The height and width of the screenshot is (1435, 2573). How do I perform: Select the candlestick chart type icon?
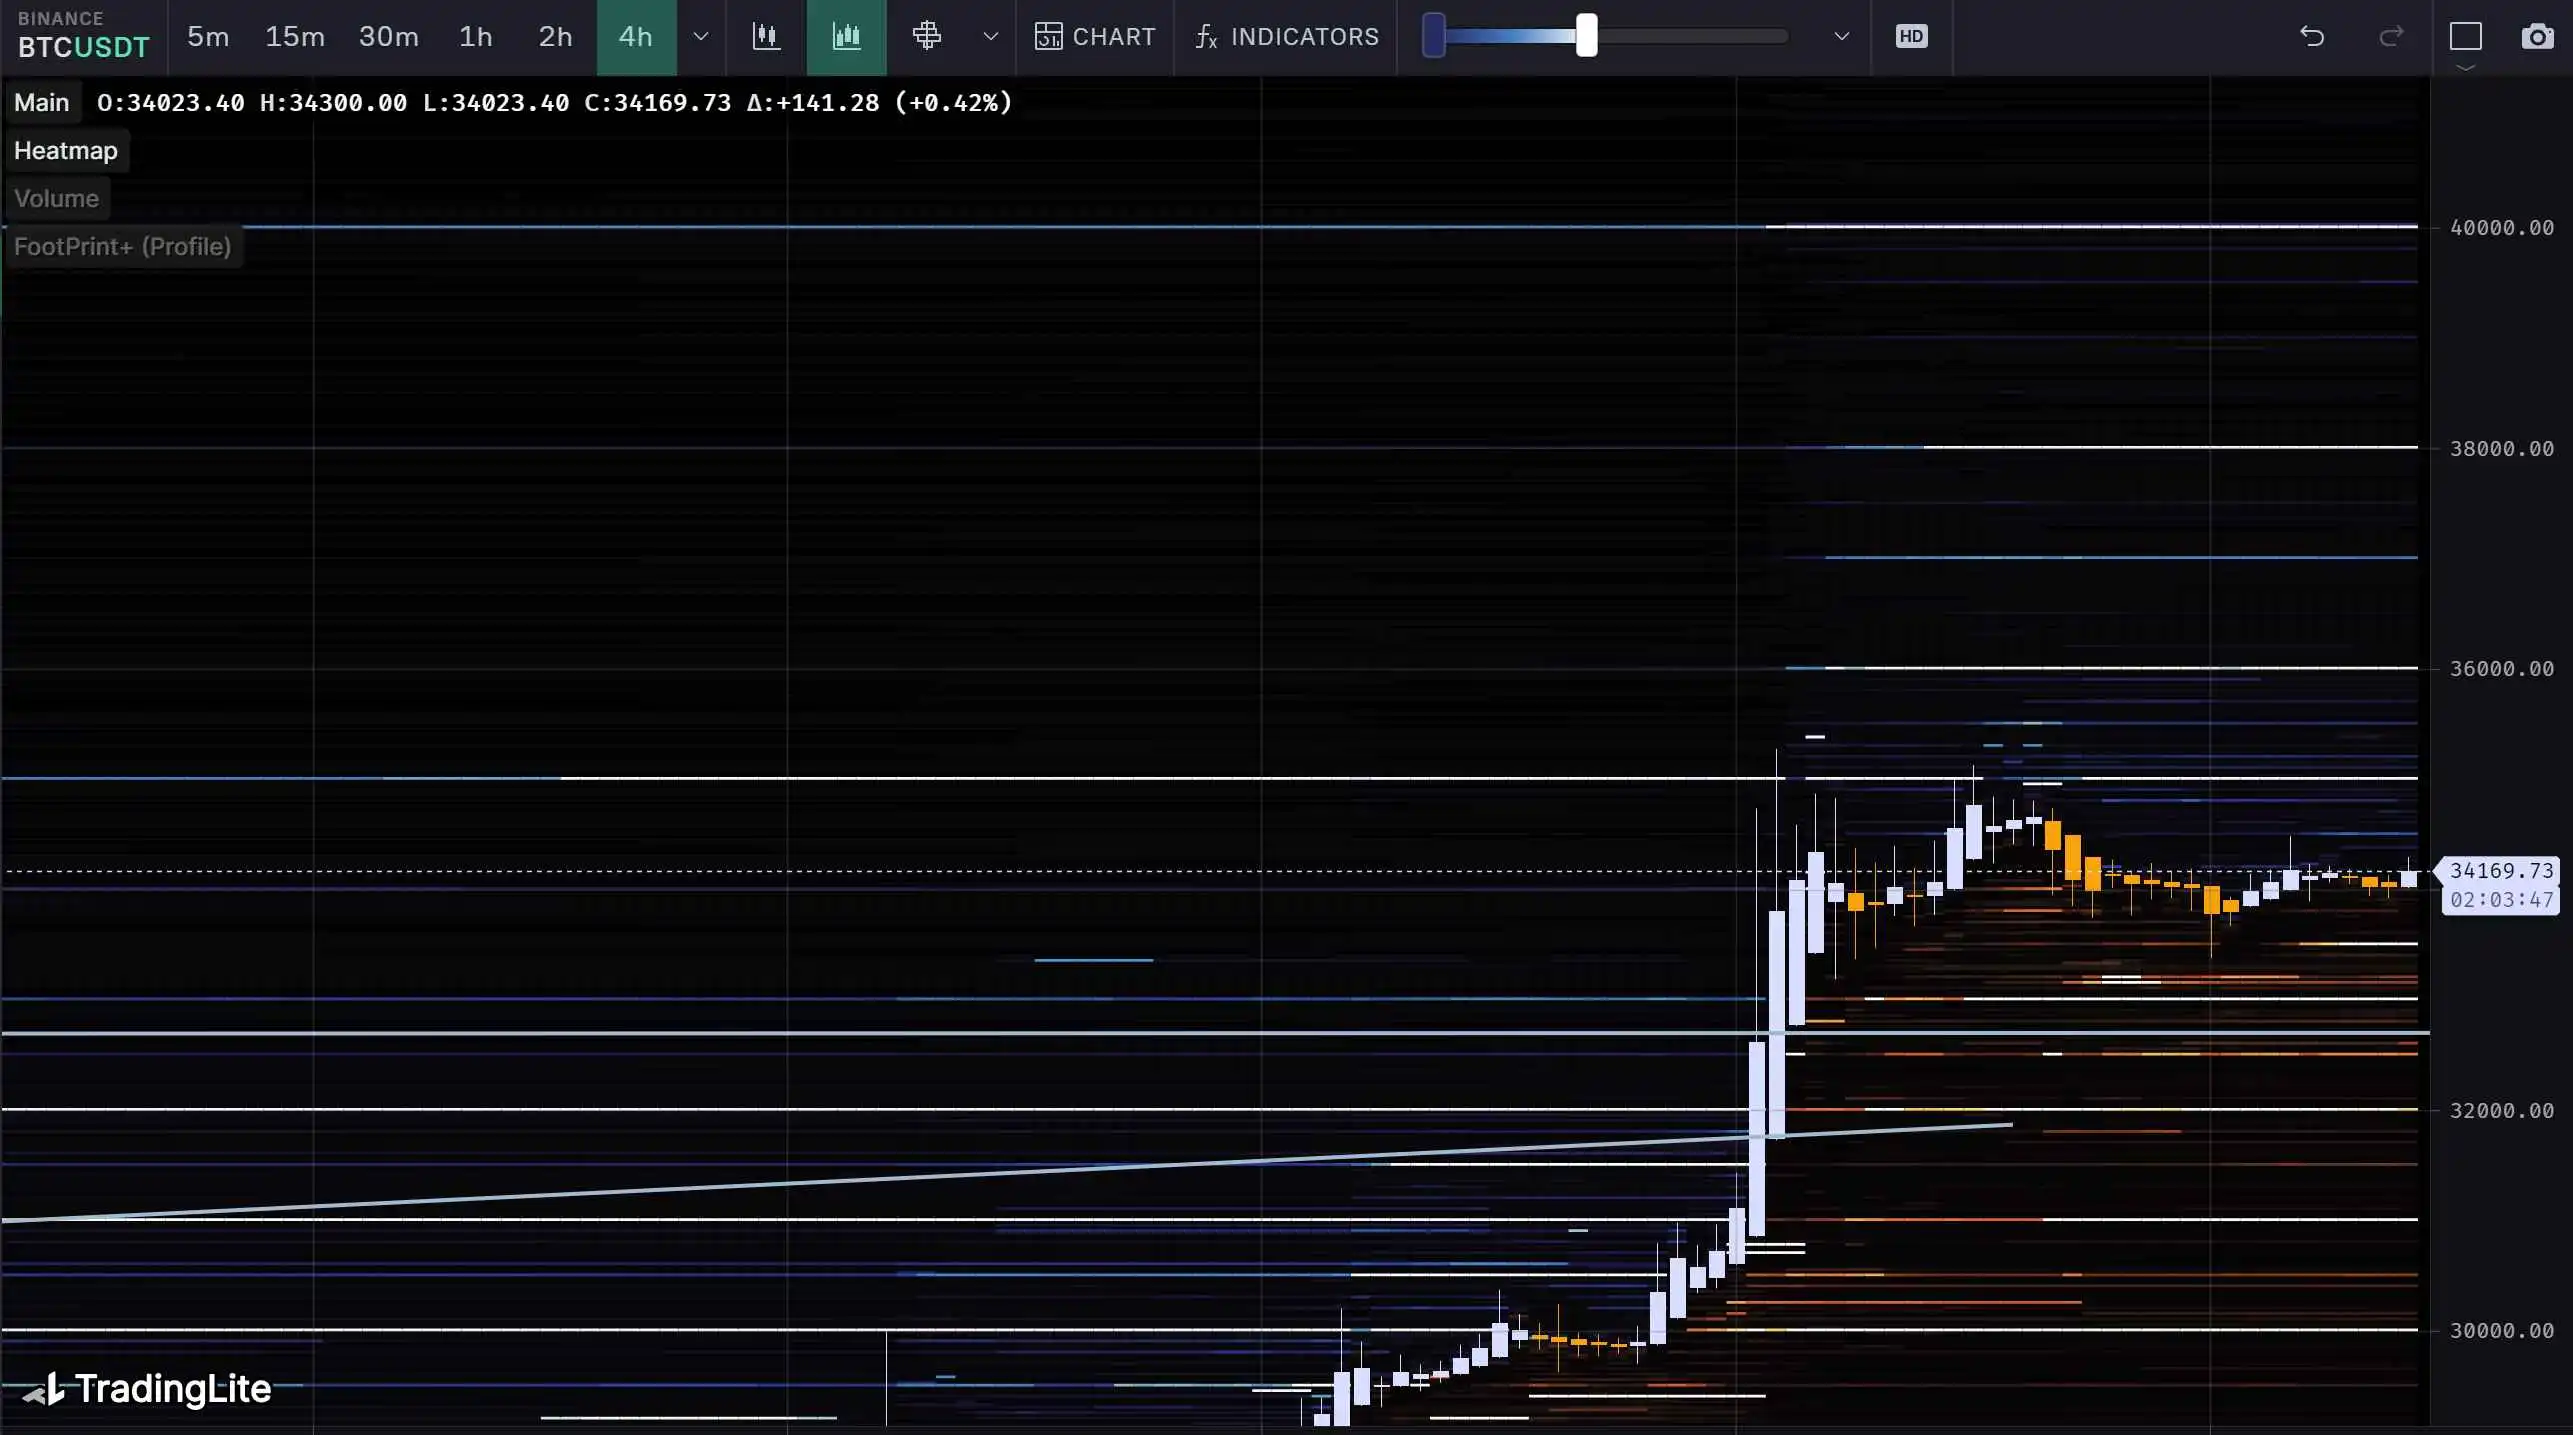[x=766, y=37]
